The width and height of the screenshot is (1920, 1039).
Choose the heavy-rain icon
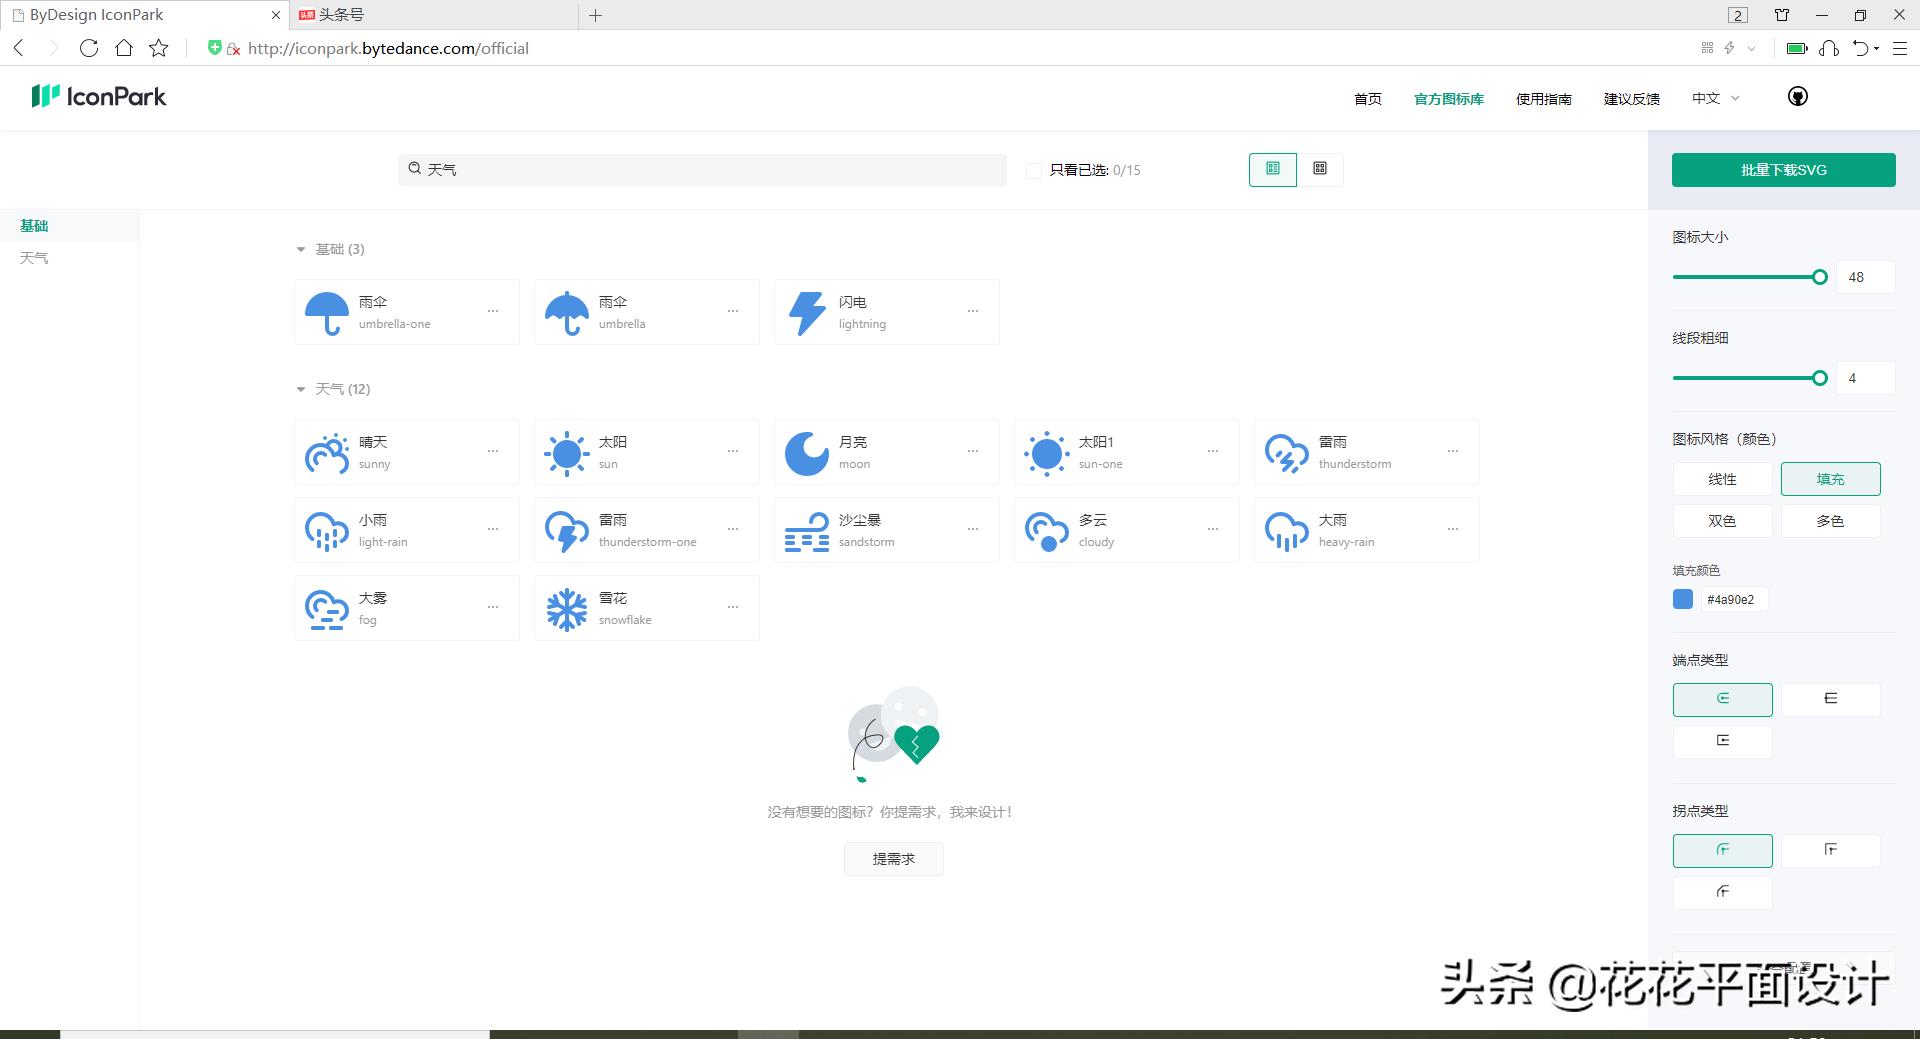coord(1286,531)
